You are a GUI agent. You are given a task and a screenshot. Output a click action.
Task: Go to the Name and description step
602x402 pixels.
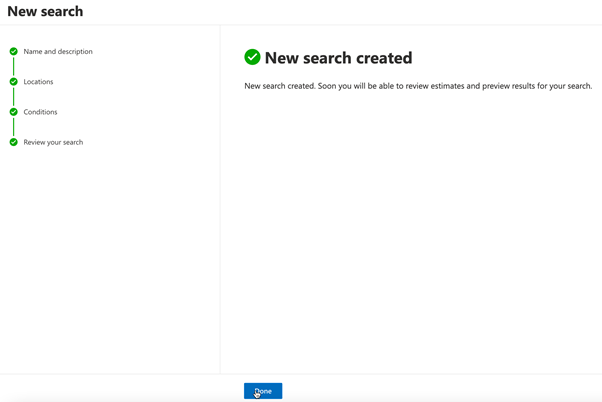coord(58,51)
